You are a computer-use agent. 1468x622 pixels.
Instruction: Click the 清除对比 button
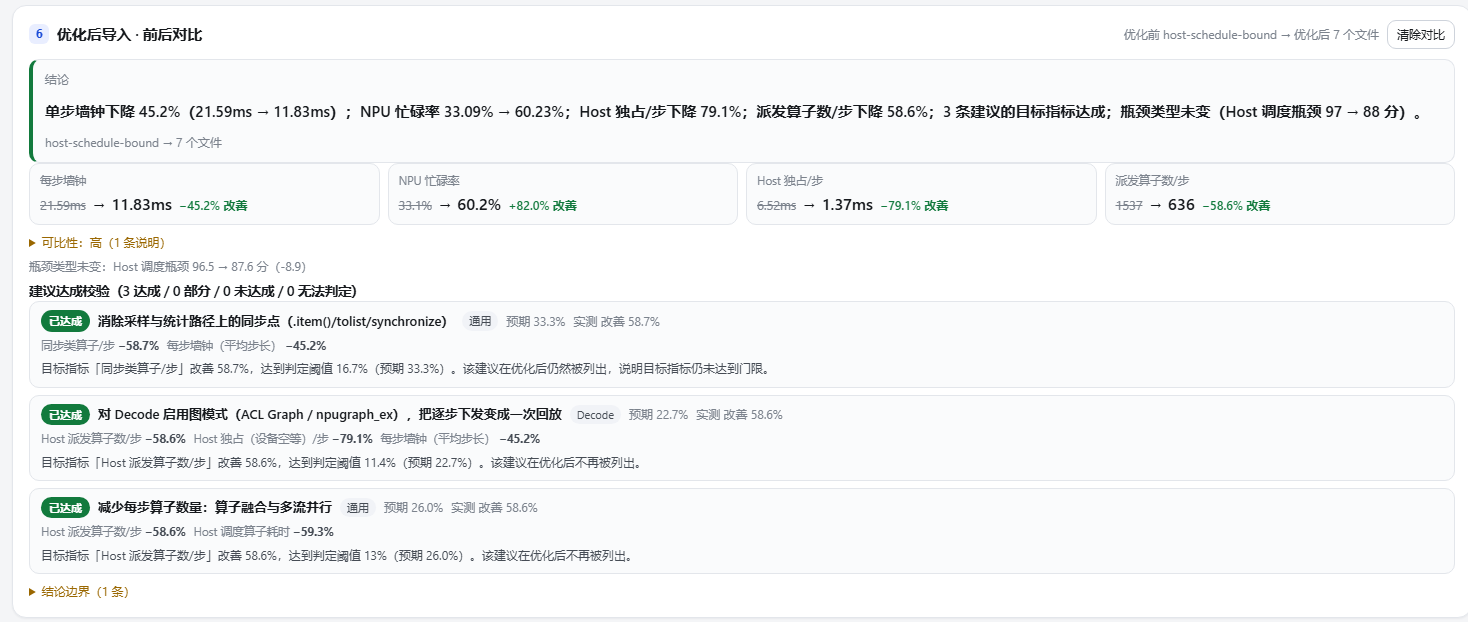(1420, 35)
